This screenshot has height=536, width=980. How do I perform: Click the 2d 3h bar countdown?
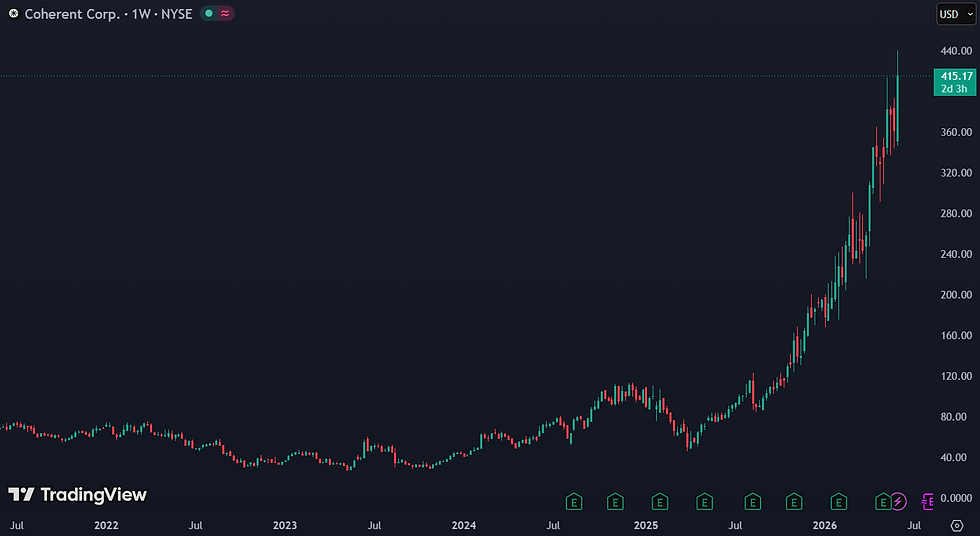954,89
